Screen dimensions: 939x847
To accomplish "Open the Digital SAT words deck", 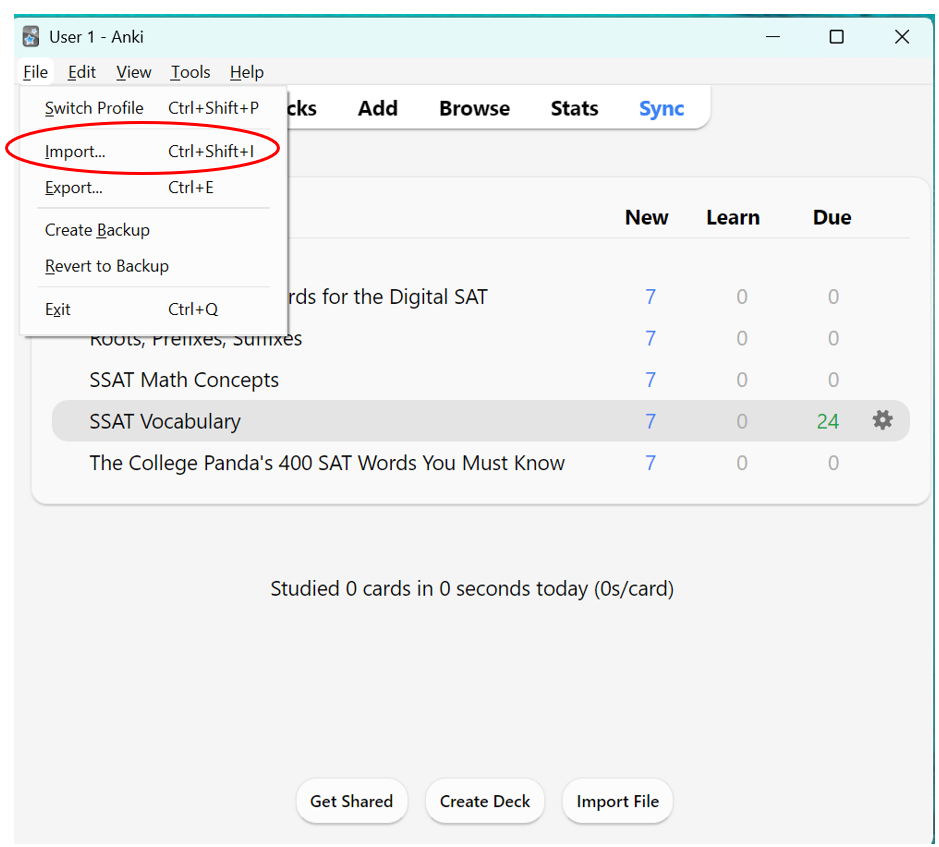I will (x=388, y=297).
